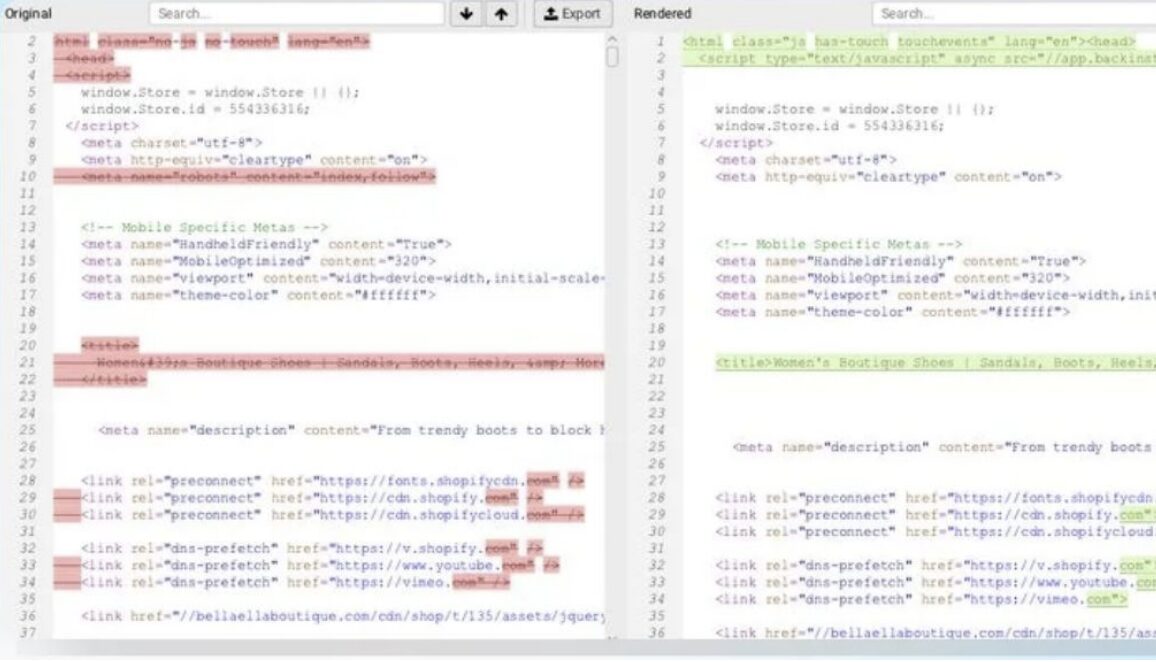Click the Export button
The width and height of the screenshot is (1156, 662).
[x=572, y=13]
